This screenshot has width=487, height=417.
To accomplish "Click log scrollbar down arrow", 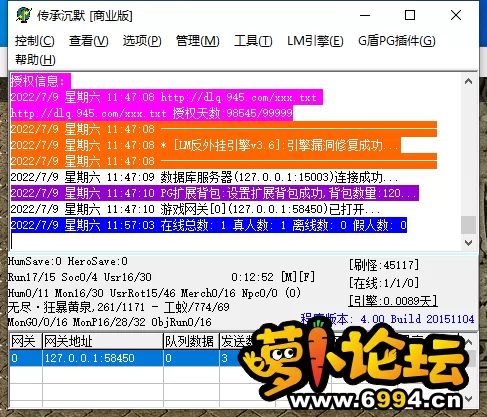I will 468,242.
